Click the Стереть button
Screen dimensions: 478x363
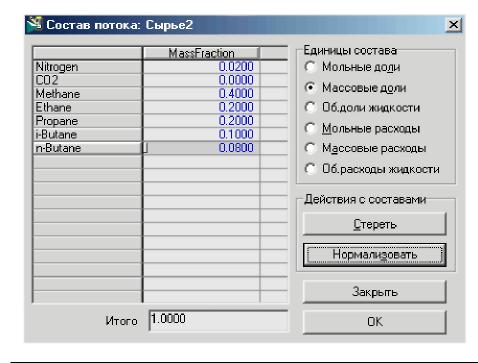click(x=374, y=224)
